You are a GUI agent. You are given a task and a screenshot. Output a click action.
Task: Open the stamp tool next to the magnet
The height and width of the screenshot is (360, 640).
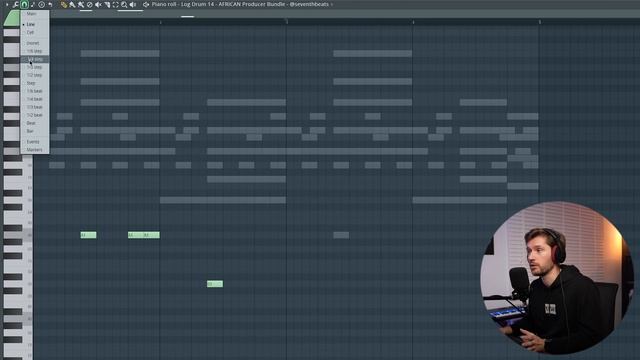(x=33, y=4)
